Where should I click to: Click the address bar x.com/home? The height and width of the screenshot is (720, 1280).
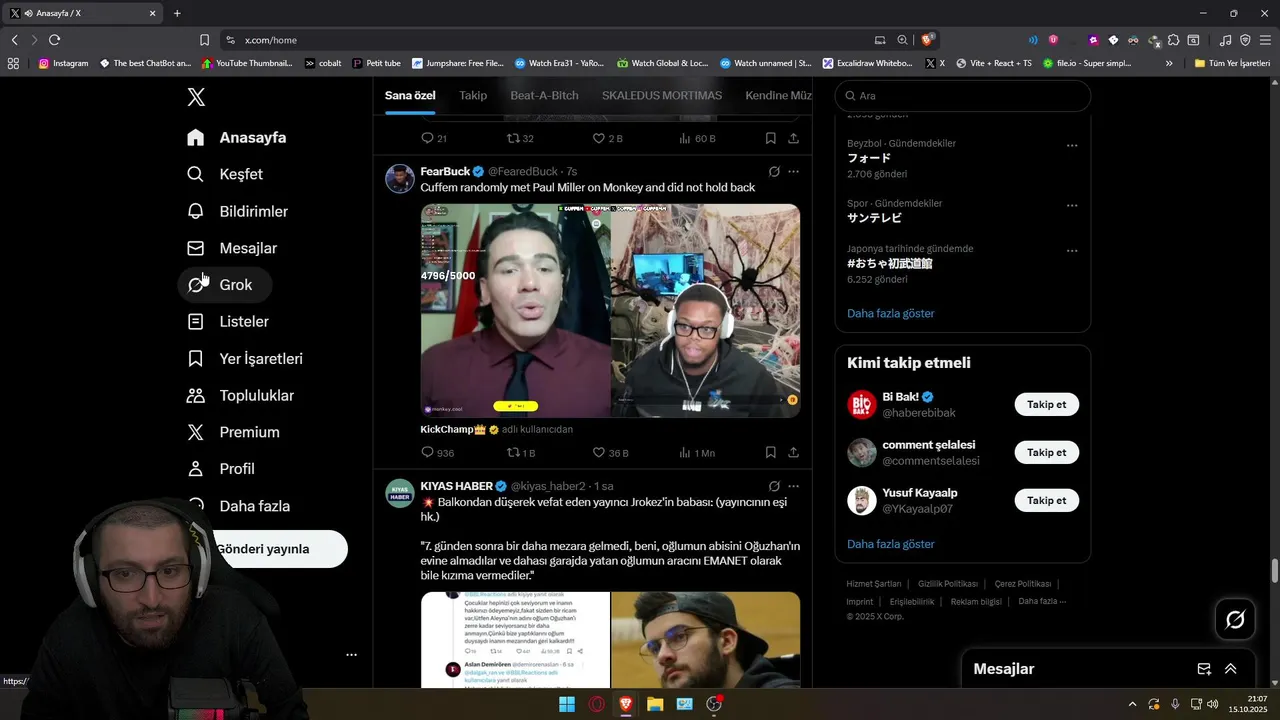[271, 40]
